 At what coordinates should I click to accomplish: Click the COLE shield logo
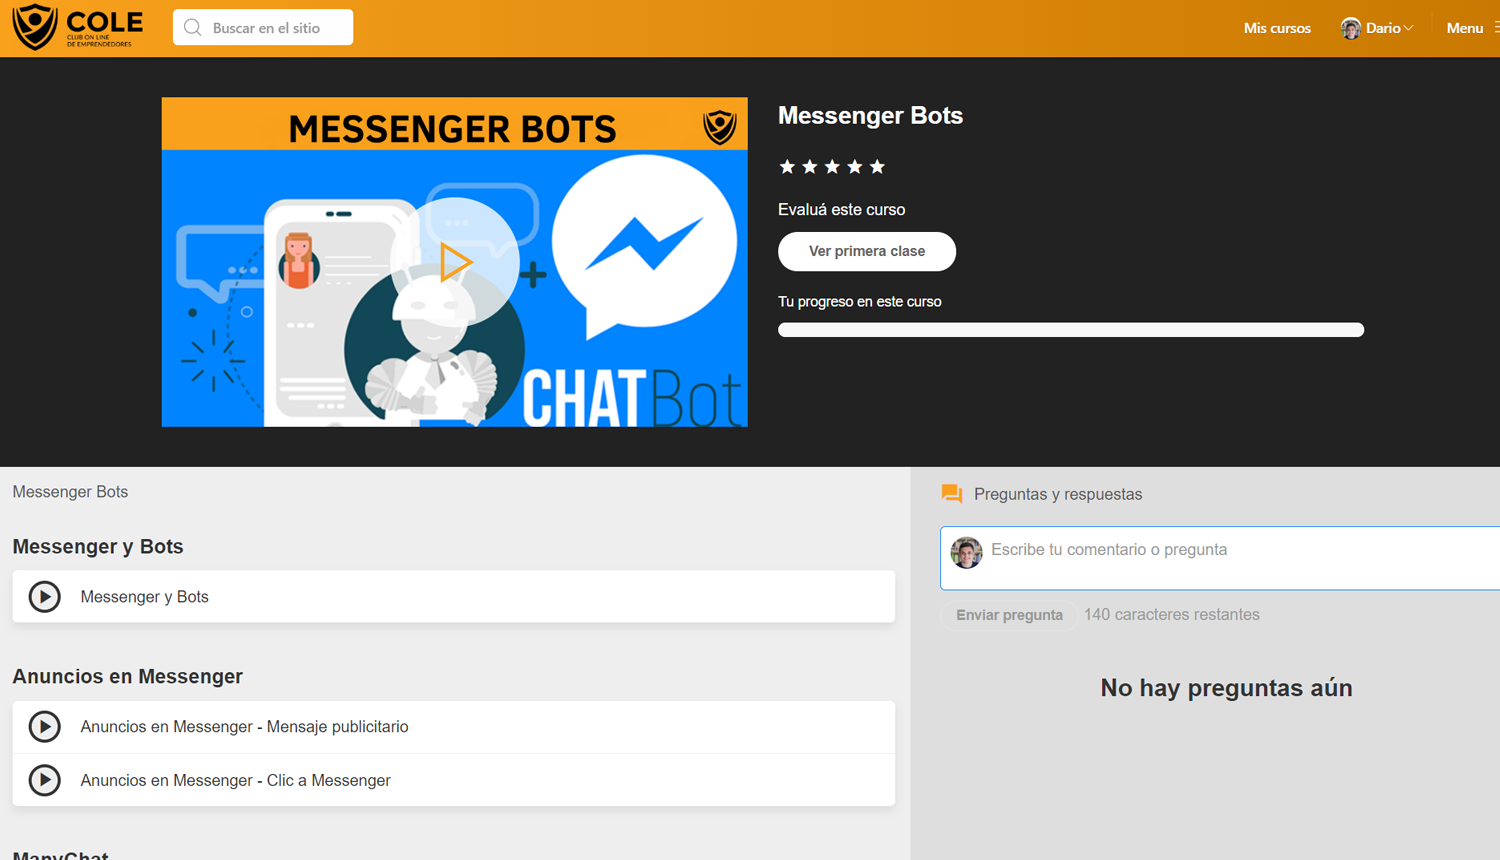point(35,27)
